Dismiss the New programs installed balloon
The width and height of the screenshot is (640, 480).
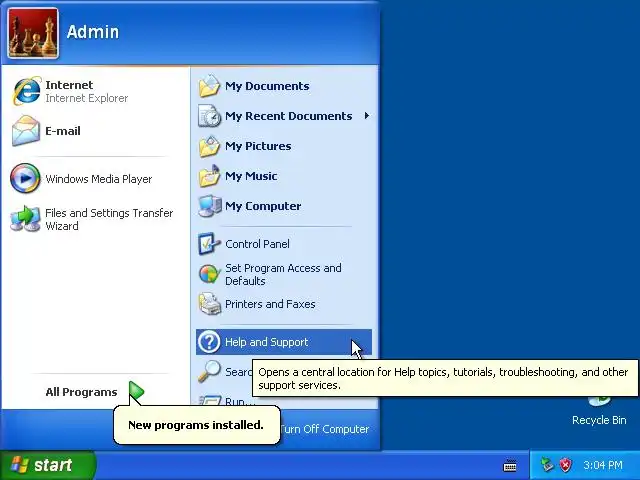(197, 425)
